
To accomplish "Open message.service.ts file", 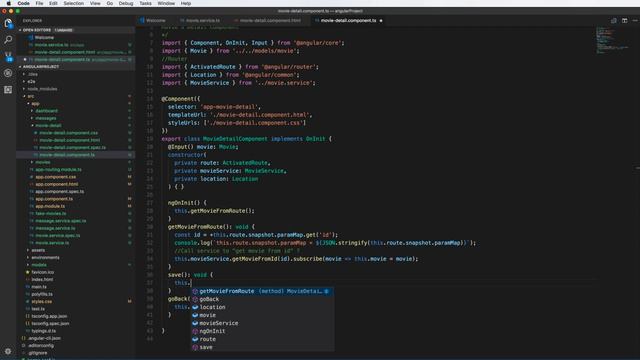I will pyautogui.click(x=55, y=228).
